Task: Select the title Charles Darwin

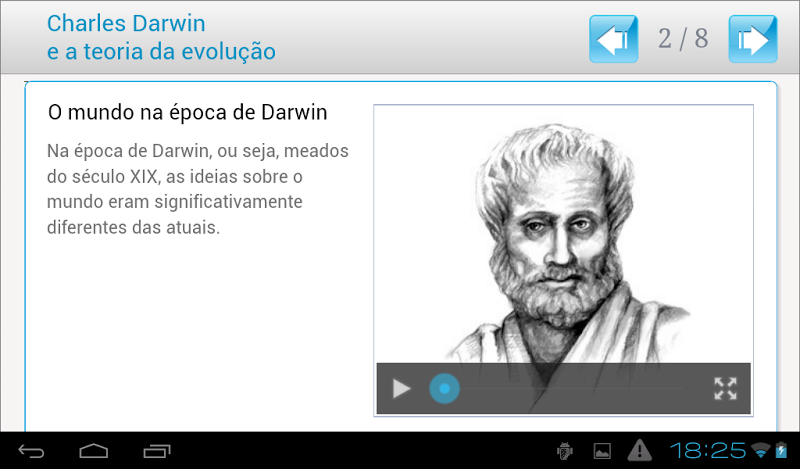Action: 126,23
